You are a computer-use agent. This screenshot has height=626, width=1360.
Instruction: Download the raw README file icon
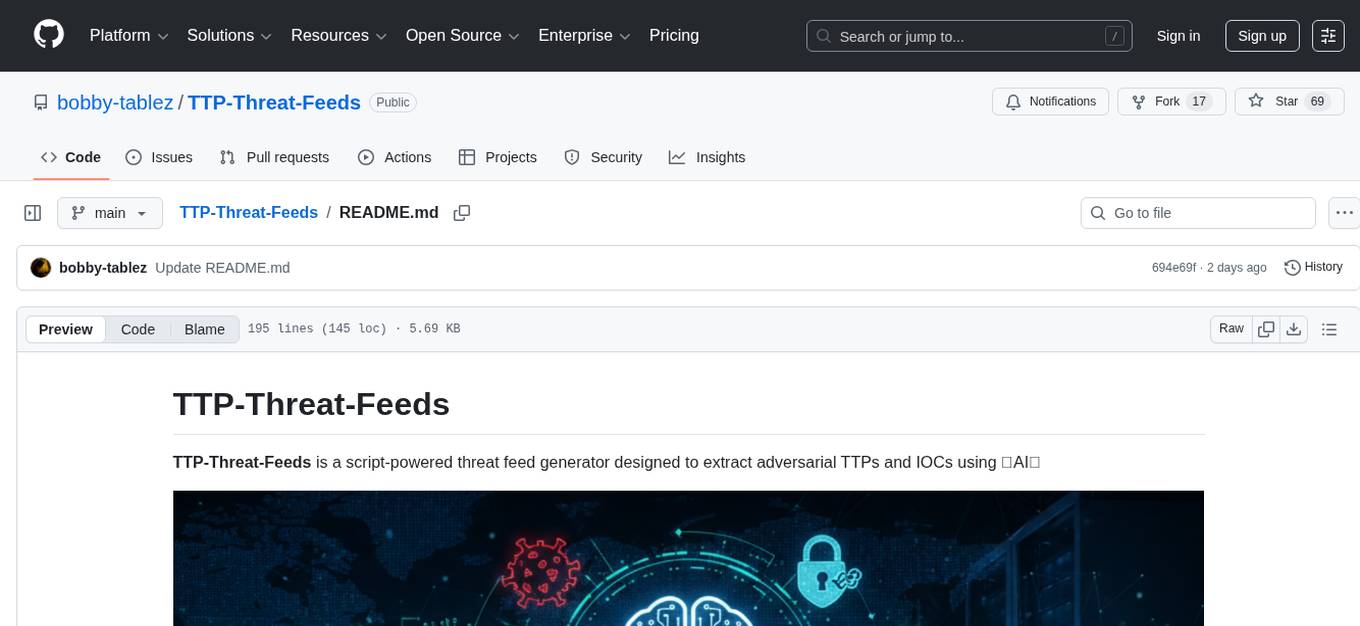point(1294,328)
